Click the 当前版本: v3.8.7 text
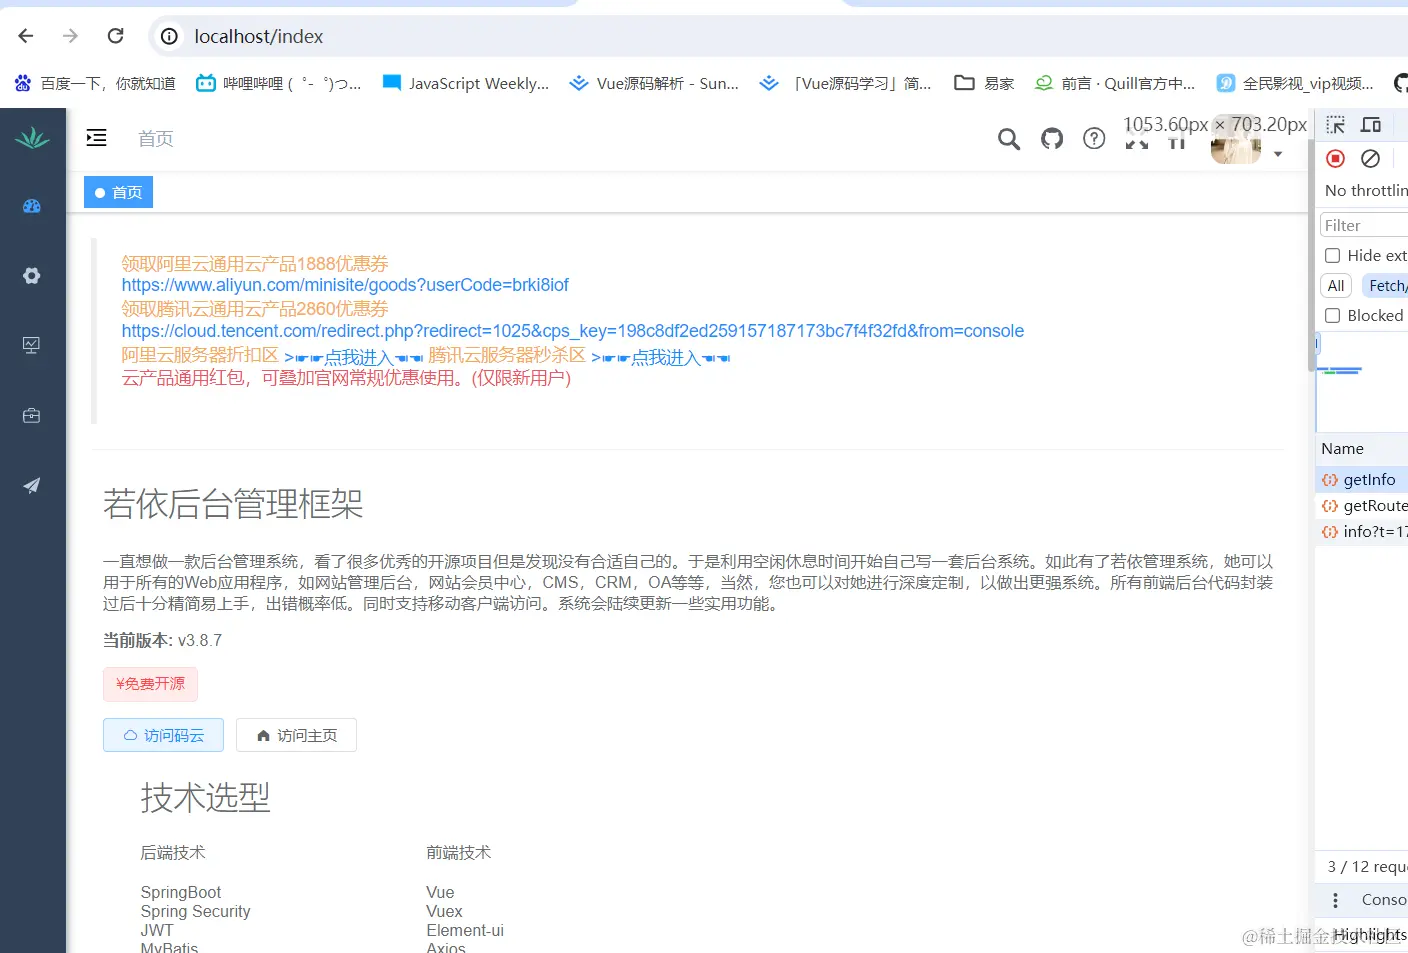The image size is (1408, 953). coord(163,640)
